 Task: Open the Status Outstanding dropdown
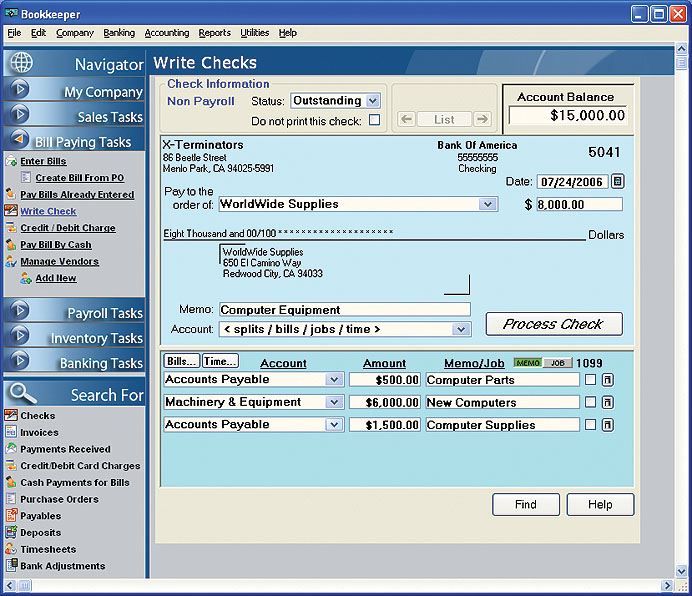pyautogui.click(x=373, y=101)
